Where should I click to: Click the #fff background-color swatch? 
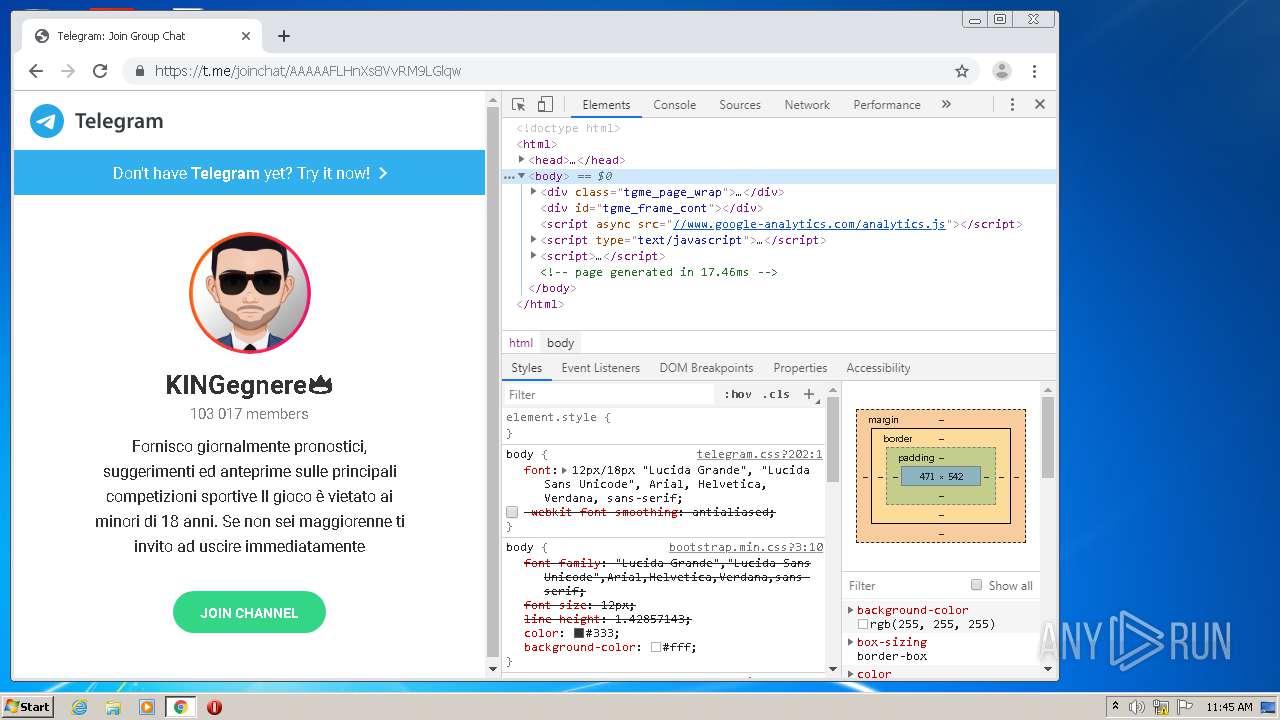656,647
